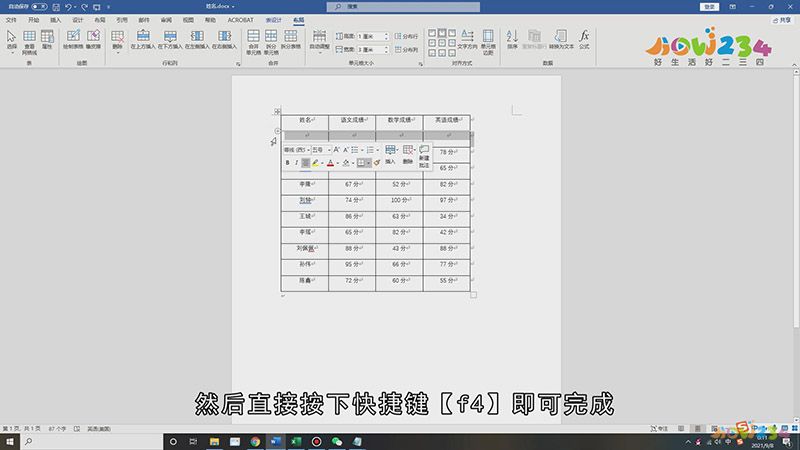Select the table Eraser tool

pos(93,39)
